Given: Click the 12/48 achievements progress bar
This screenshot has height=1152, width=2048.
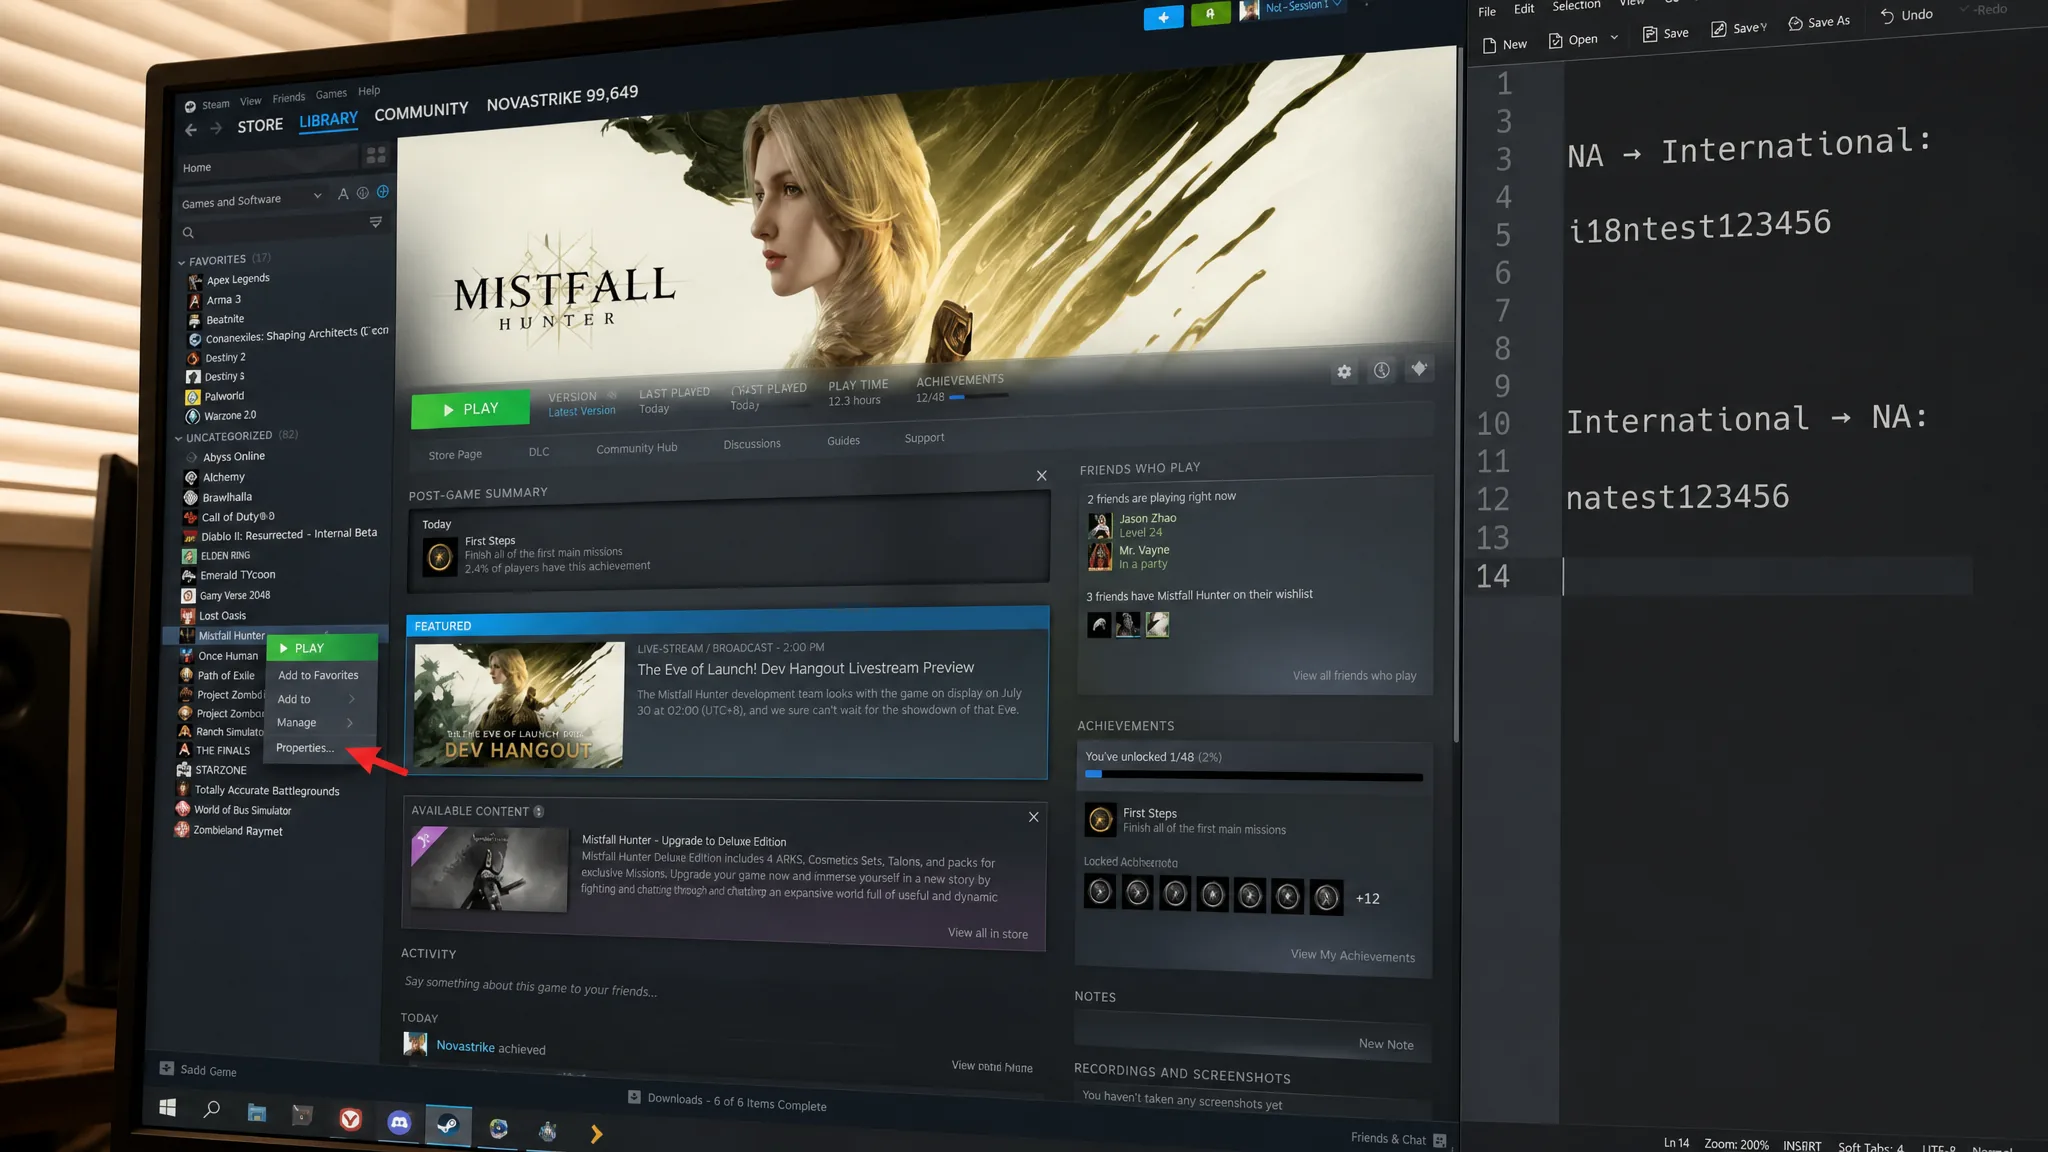Looking at the screenshot, I should [978, 397].
